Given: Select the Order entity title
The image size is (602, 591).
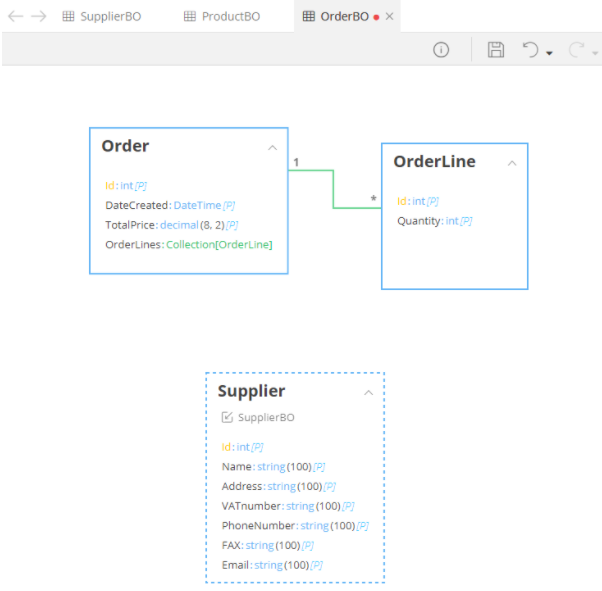Looking at the screenshot, I should coord(125,146).
